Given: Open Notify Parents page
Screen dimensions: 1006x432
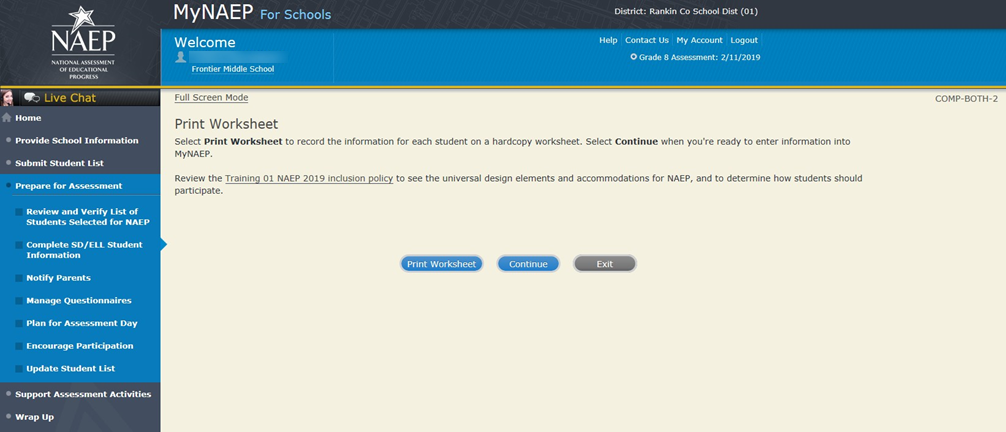Looking at the screenshot, I should point(58,278).
